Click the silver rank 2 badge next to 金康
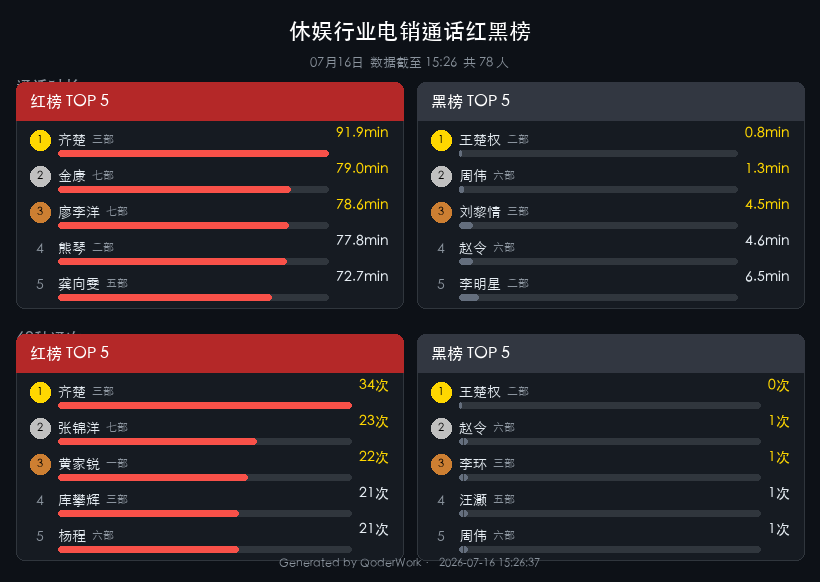Image resolution: width=820 pixels, height=582 pixels. 40,176
